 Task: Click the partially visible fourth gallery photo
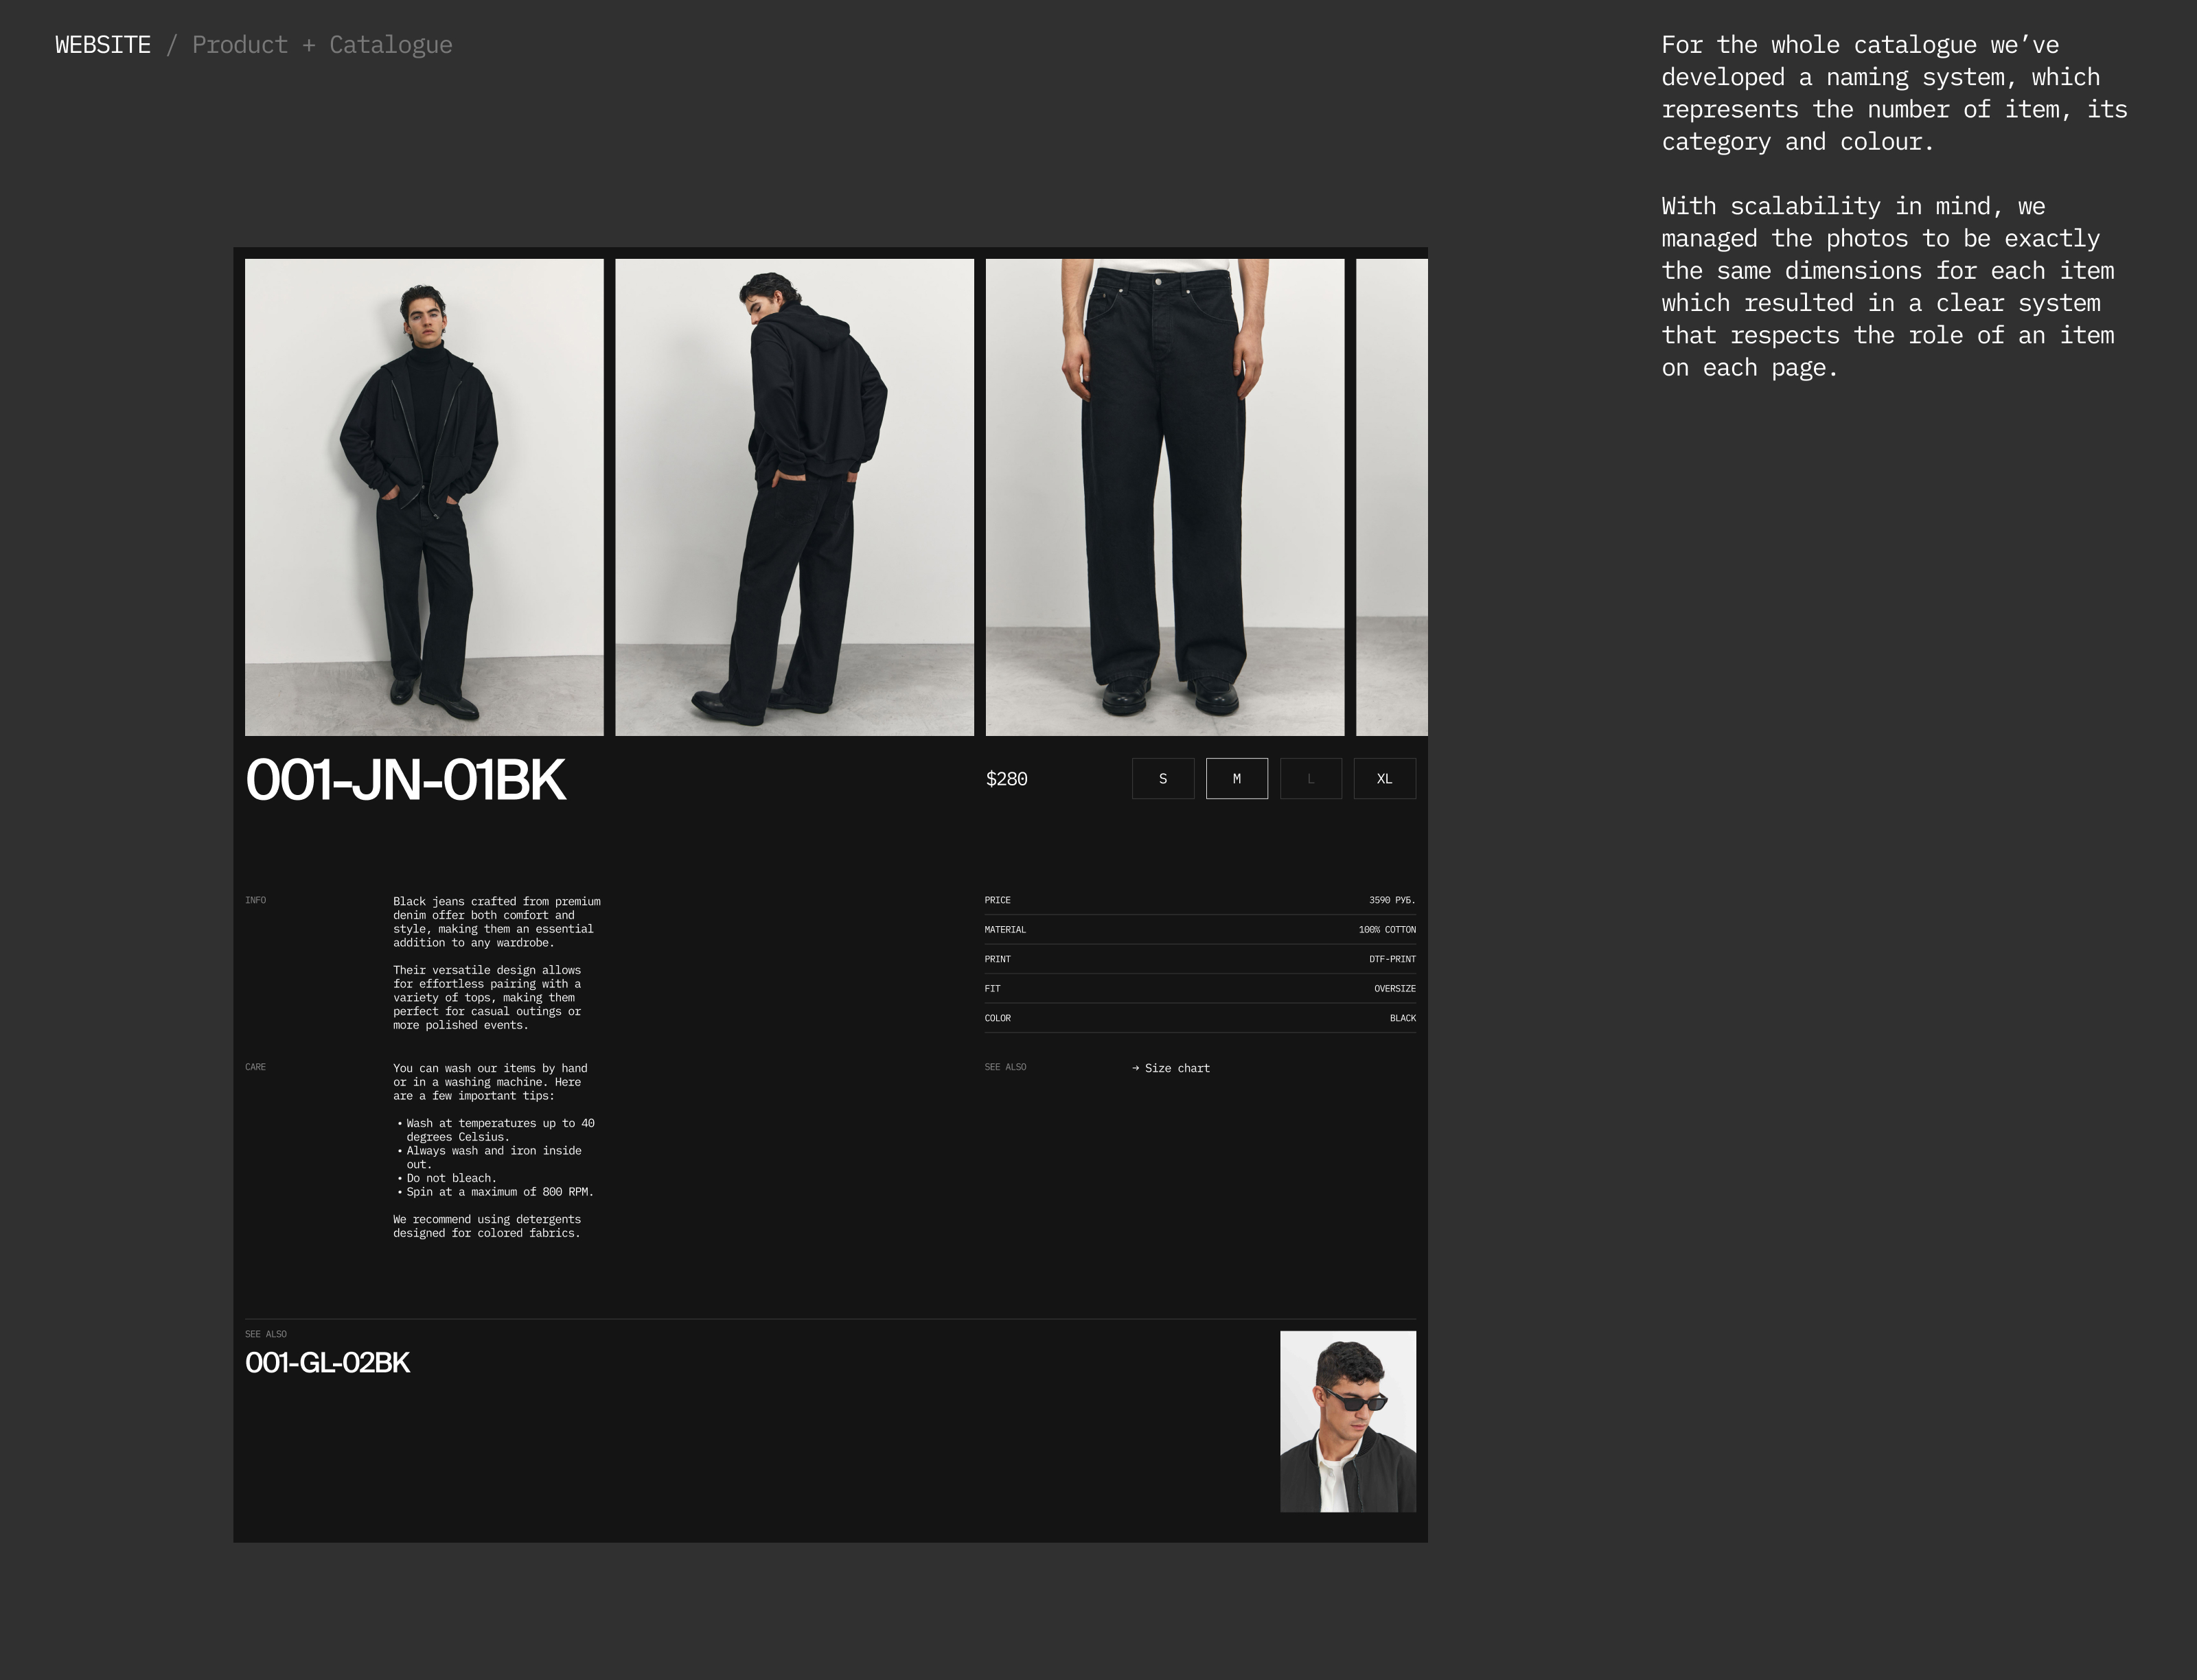[x=1391, y=497]
